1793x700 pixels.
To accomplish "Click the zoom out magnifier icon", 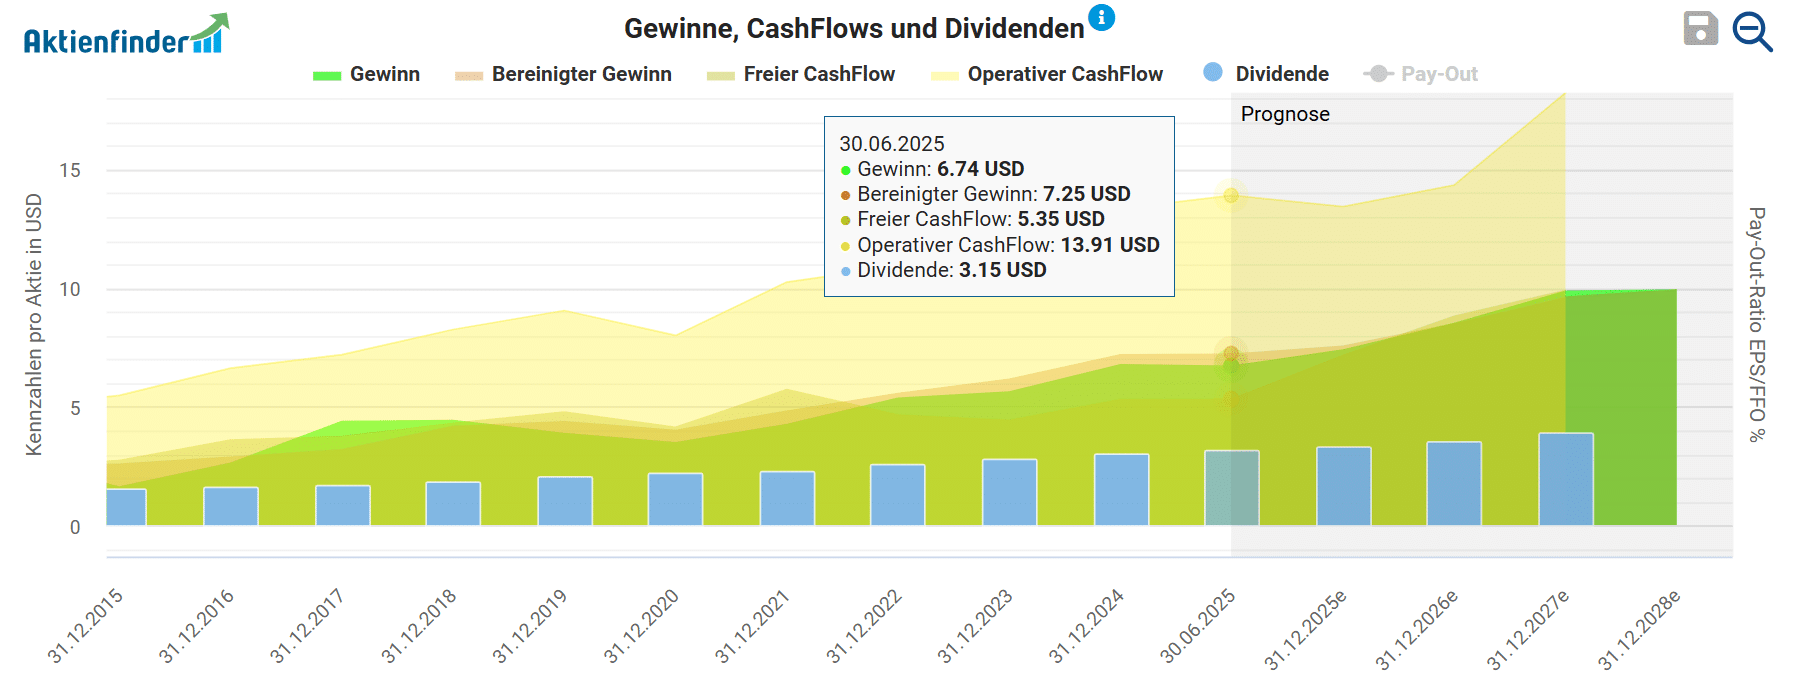I will [x=1752, y=31].
